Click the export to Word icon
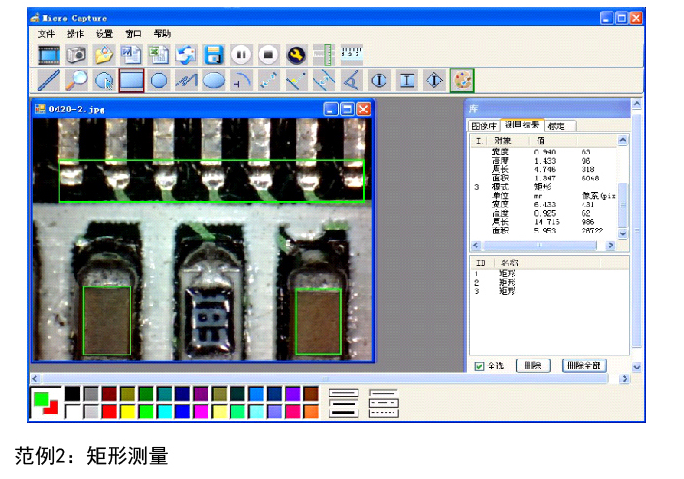This screenshot has height=479, width=684. 131,55
